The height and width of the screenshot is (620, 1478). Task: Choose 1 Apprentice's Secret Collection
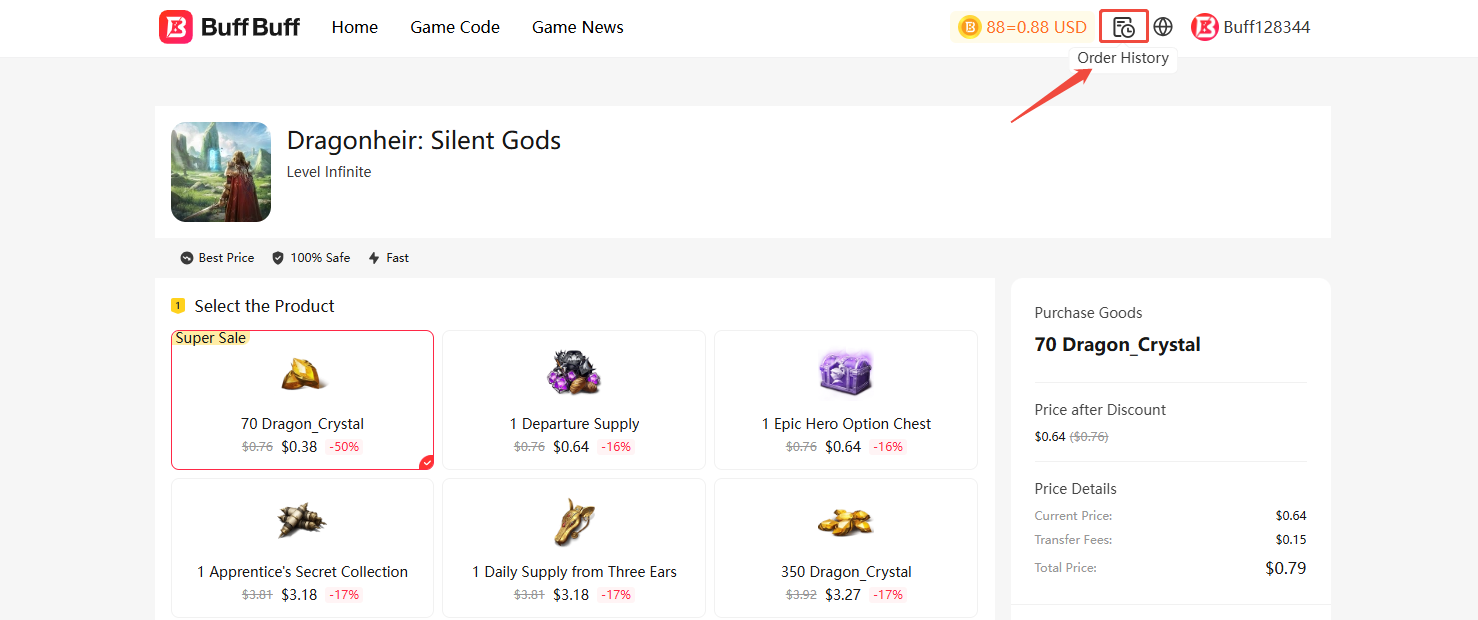pyautogui.click(x=302, y=547)
